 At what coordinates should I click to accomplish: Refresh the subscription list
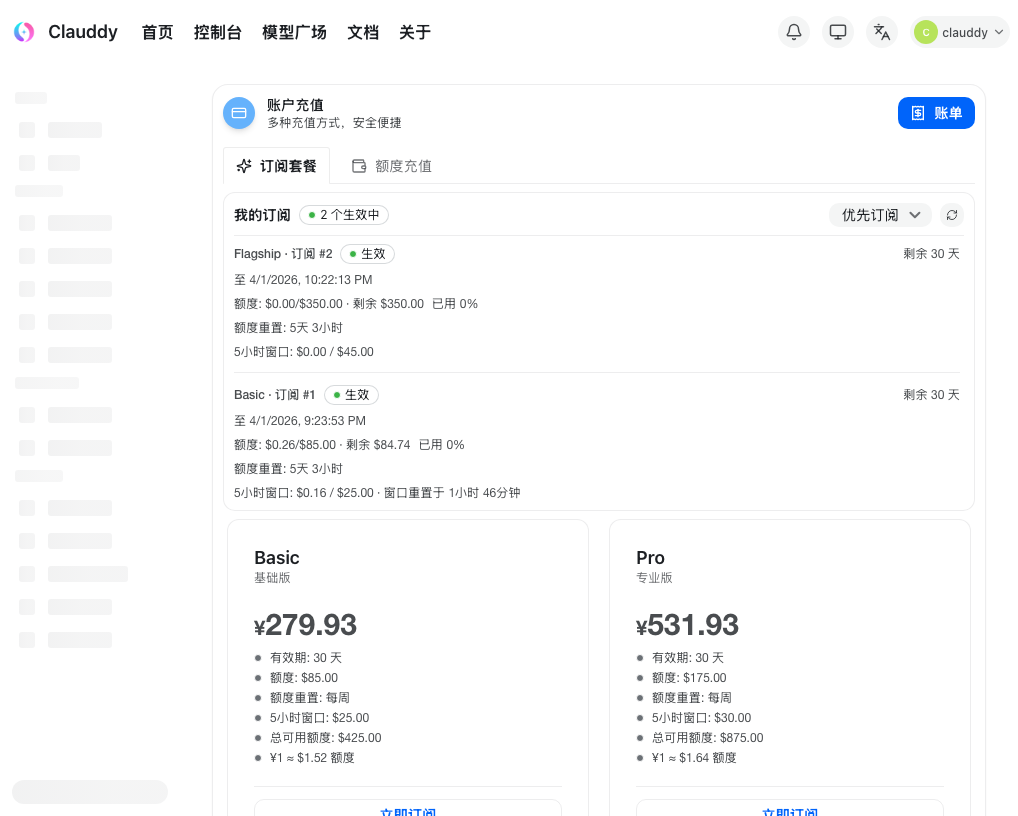(951, 214)
